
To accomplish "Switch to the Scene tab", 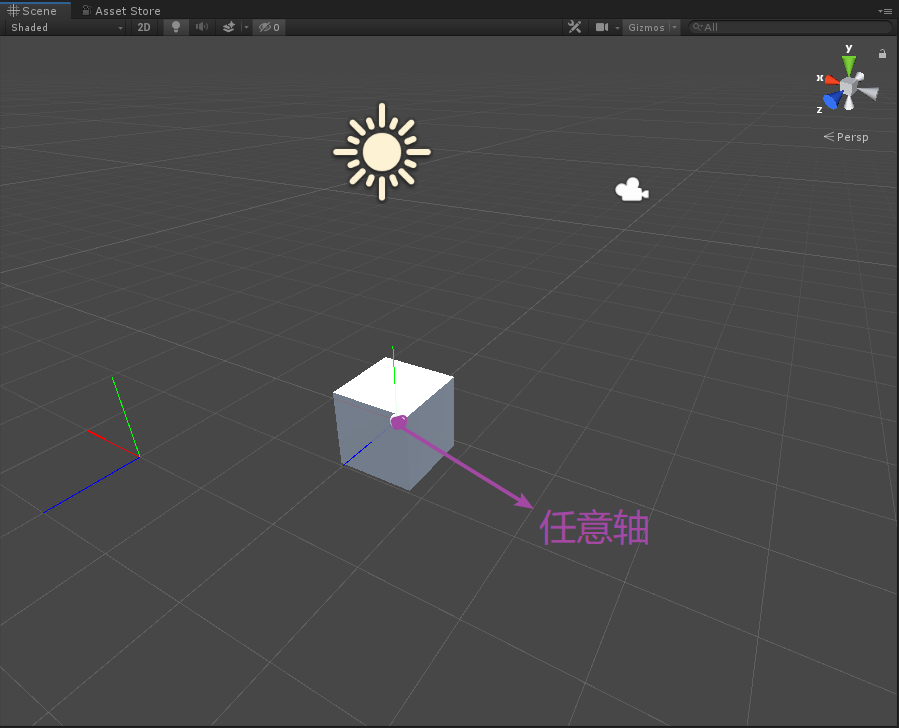I will [34, 10].
